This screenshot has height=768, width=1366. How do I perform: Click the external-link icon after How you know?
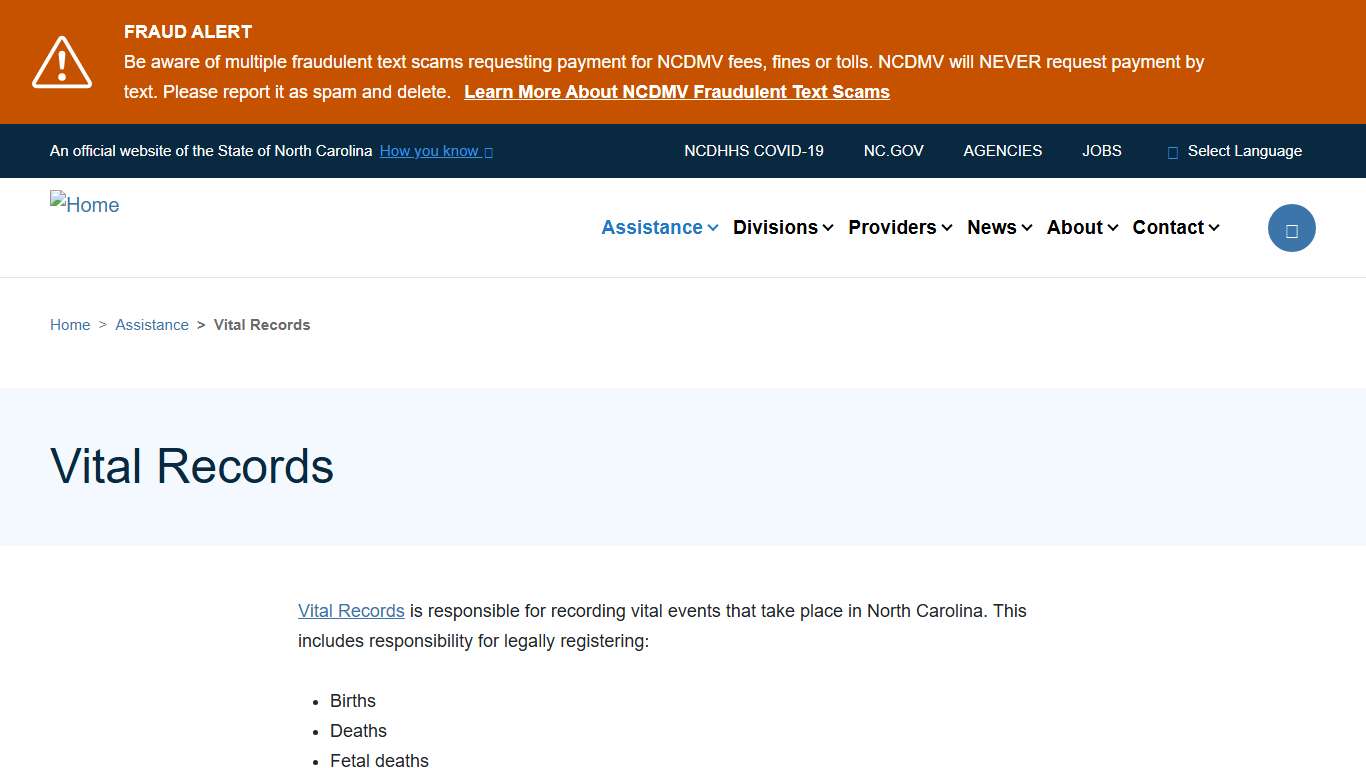tap(488, 151)
